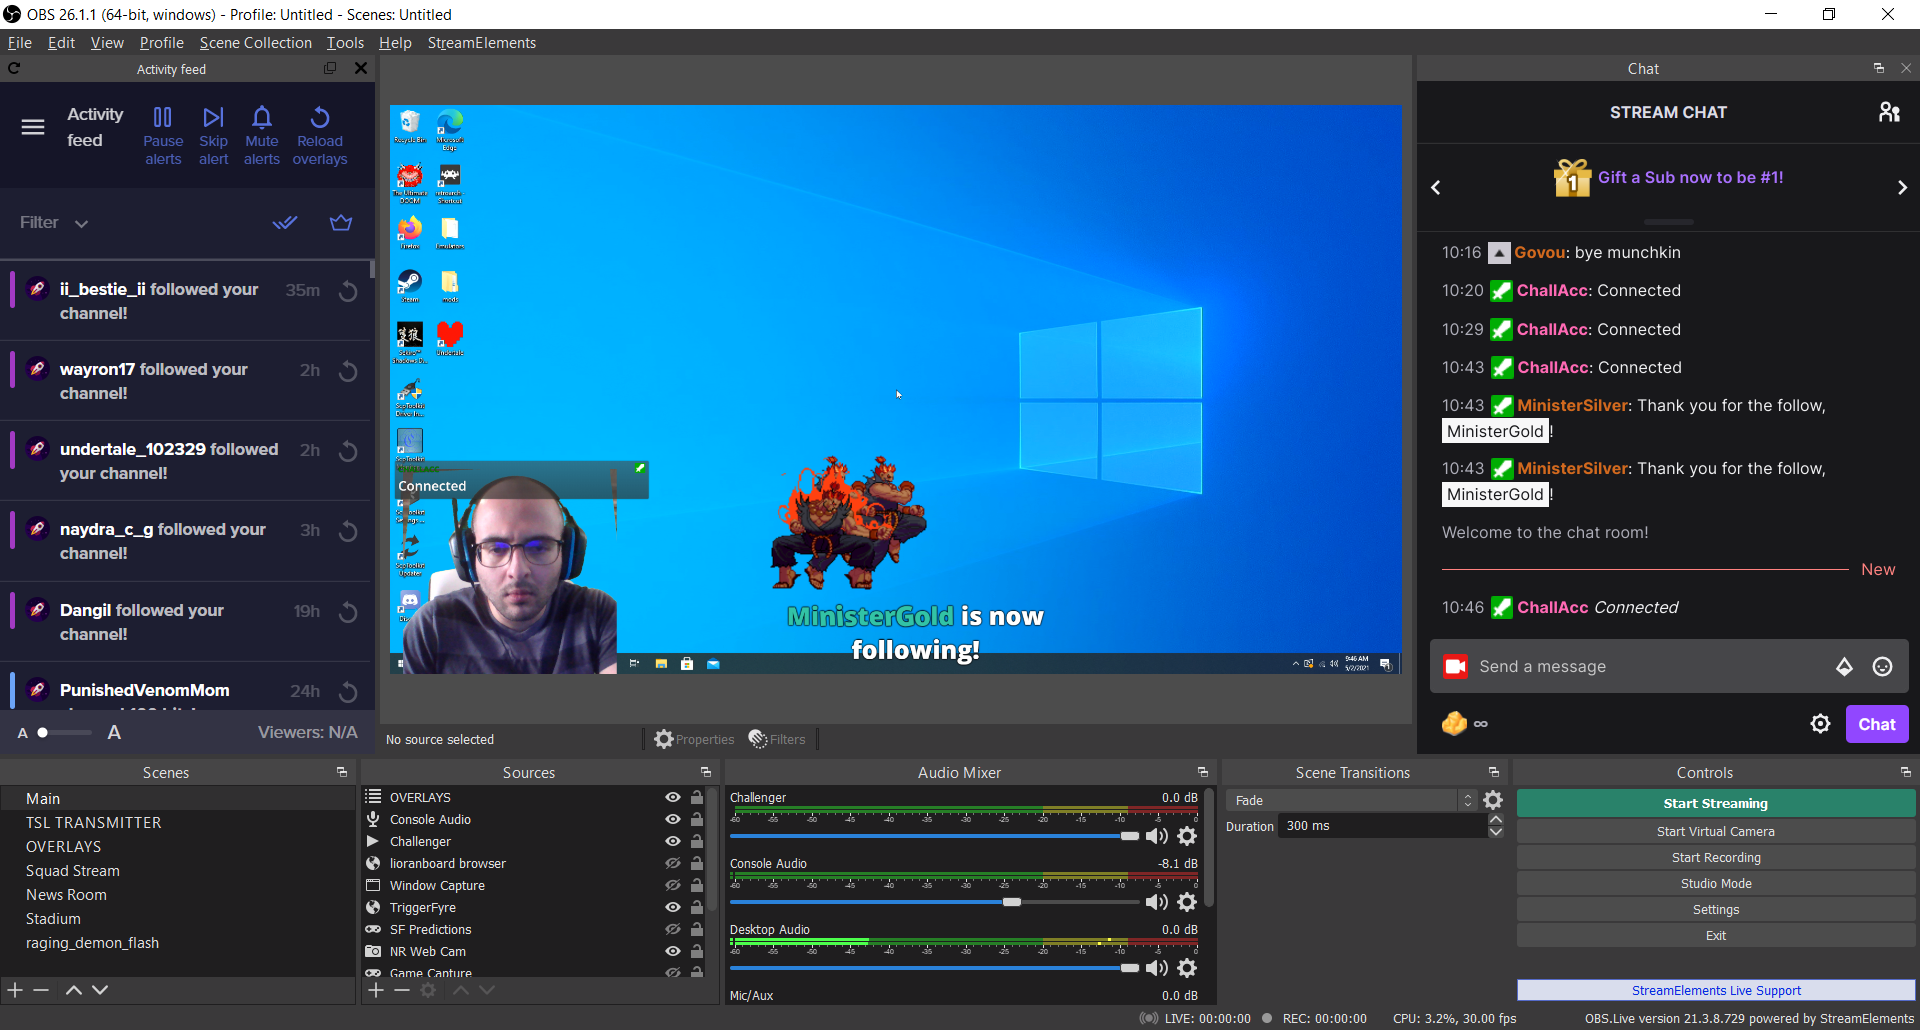Pause alerts in the activity feed

click(162, 132)
